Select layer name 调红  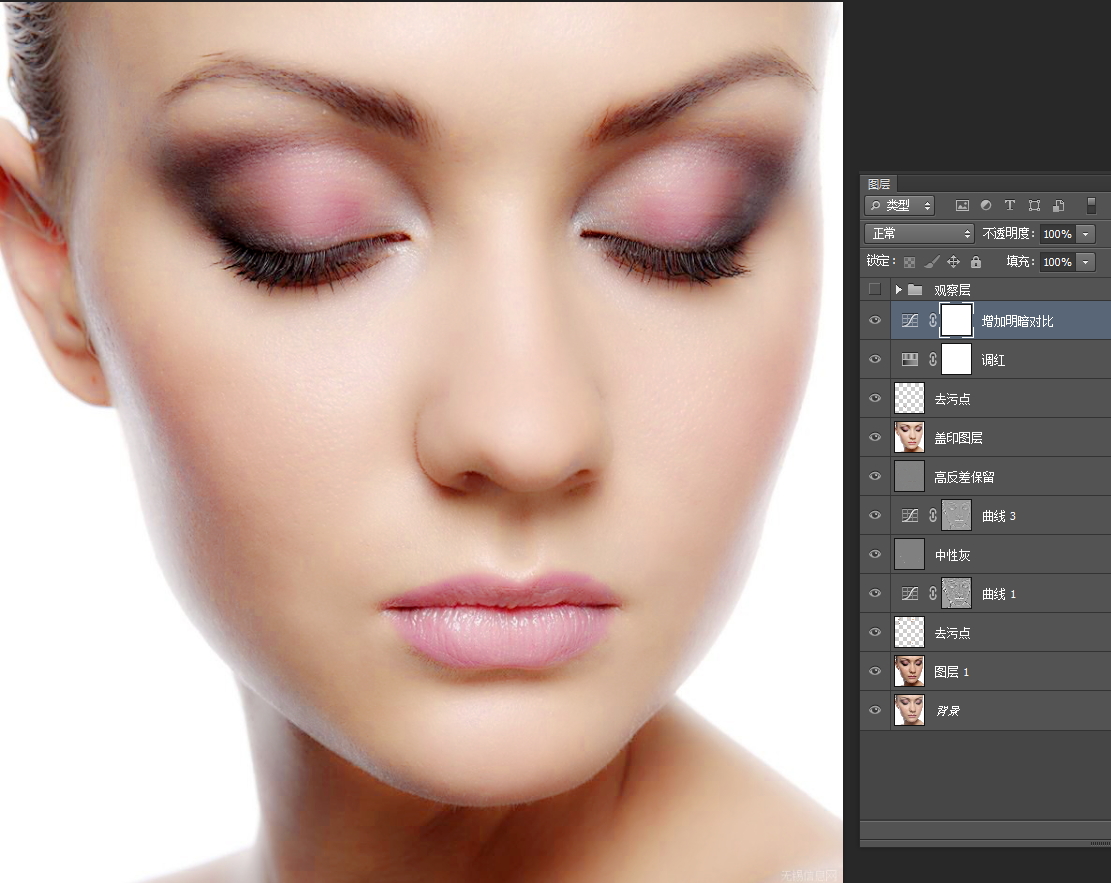point(993,360)
